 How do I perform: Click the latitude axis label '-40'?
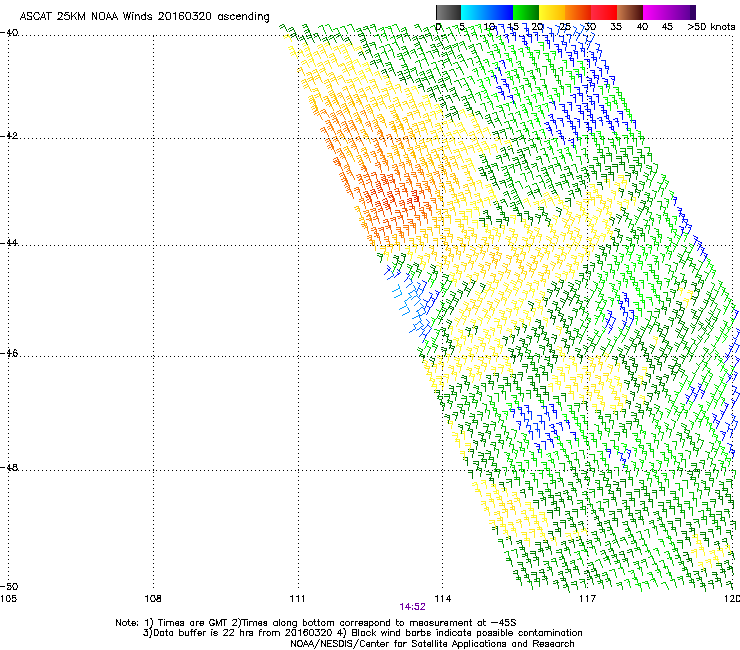coord(9,33)
